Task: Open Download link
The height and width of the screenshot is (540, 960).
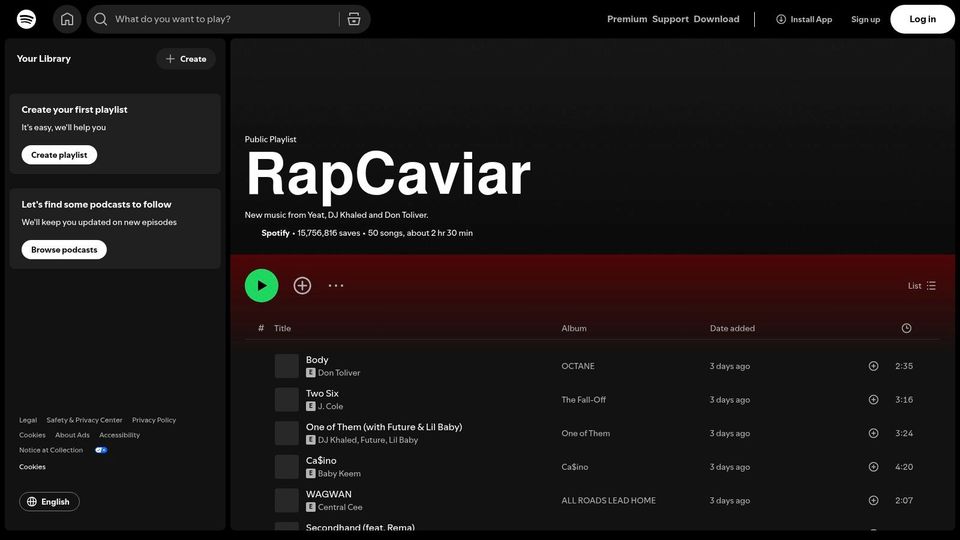Action: (x=716, y=19)
